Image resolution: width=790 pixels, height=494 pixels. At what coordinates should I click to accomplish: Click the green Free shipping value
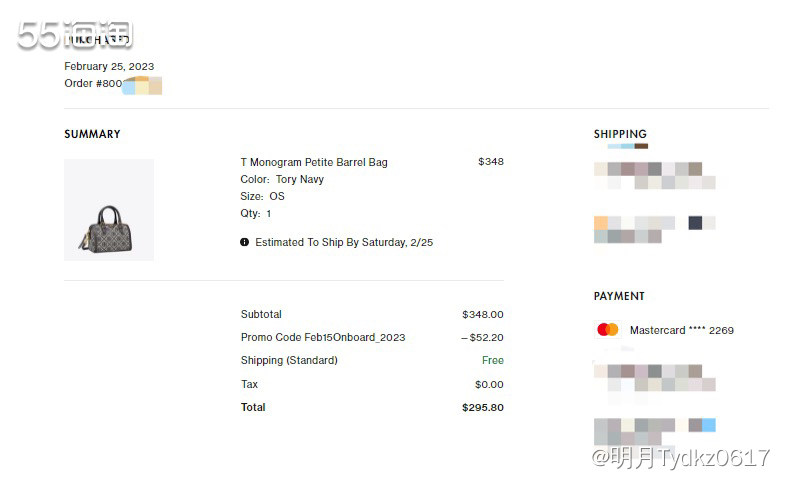[492, 360]
